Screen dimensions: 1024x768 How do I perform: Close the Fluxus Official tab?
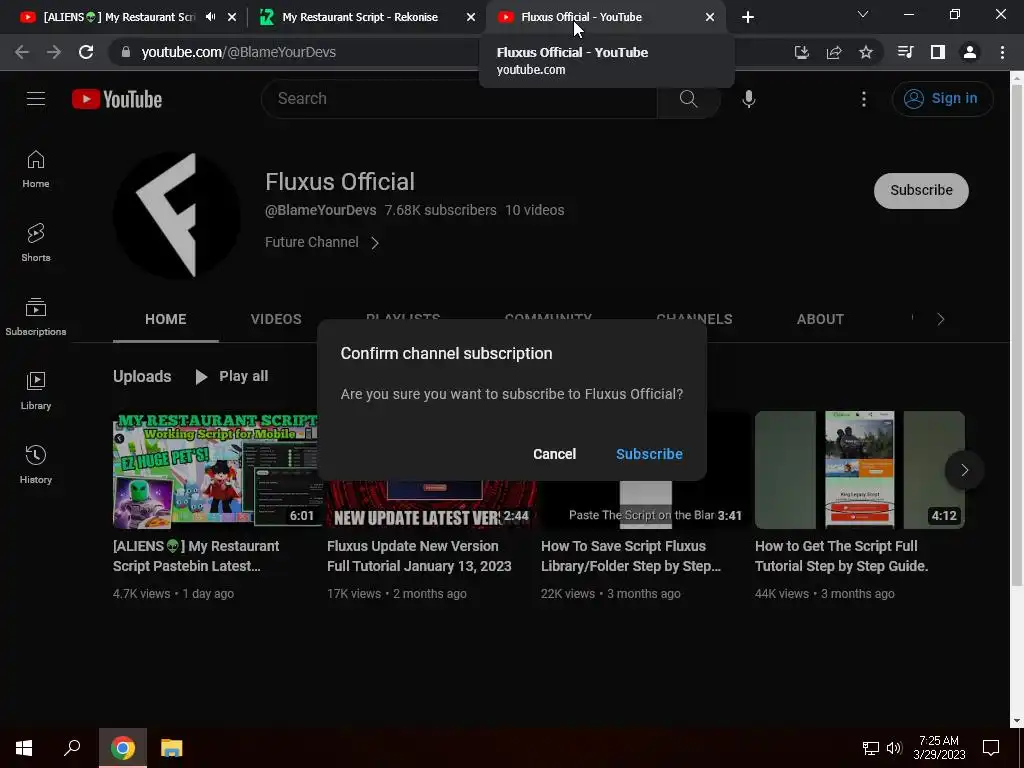pos(710,17)
